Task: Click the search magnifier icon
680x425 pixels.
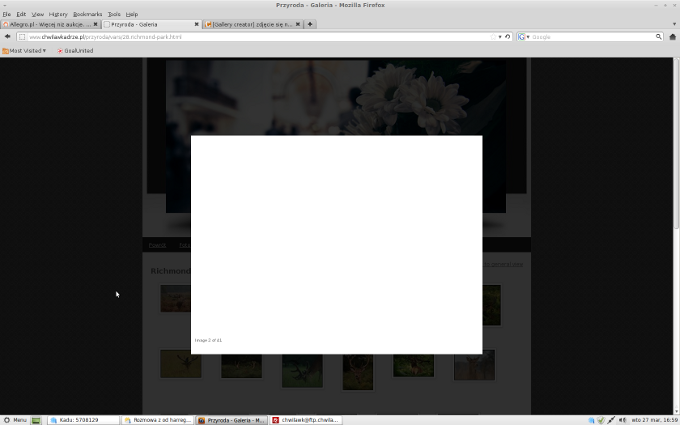Action: (x=659, y=37)
